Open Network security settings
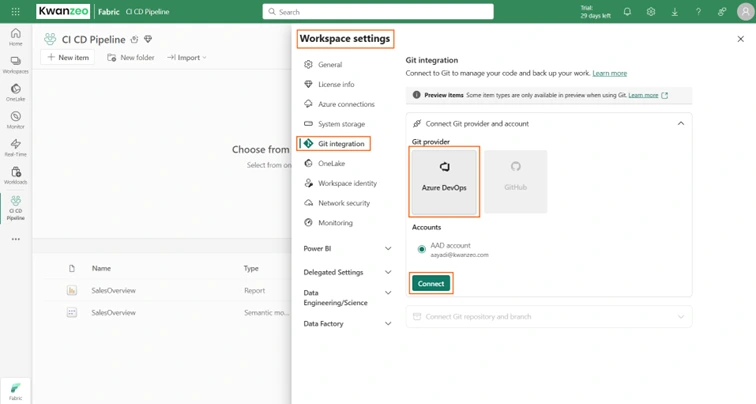Image resolution: width=756 pixels, height=404 pixels. pos(344,203)
